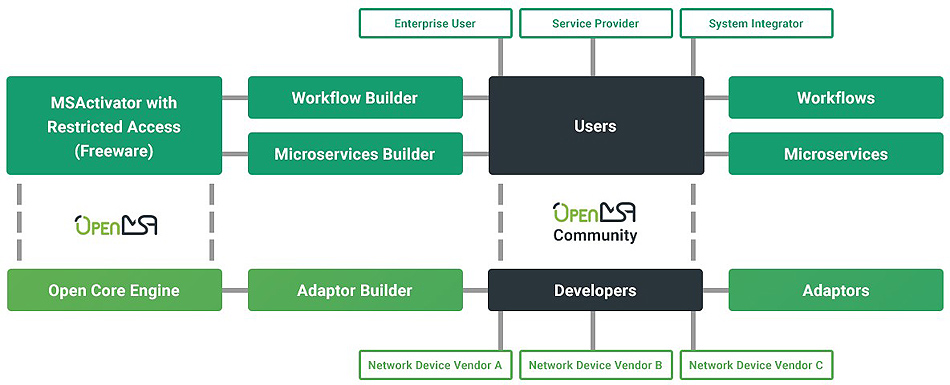Click the dark Developers block
Screen dimensions: 950x385
pos(596,290)
